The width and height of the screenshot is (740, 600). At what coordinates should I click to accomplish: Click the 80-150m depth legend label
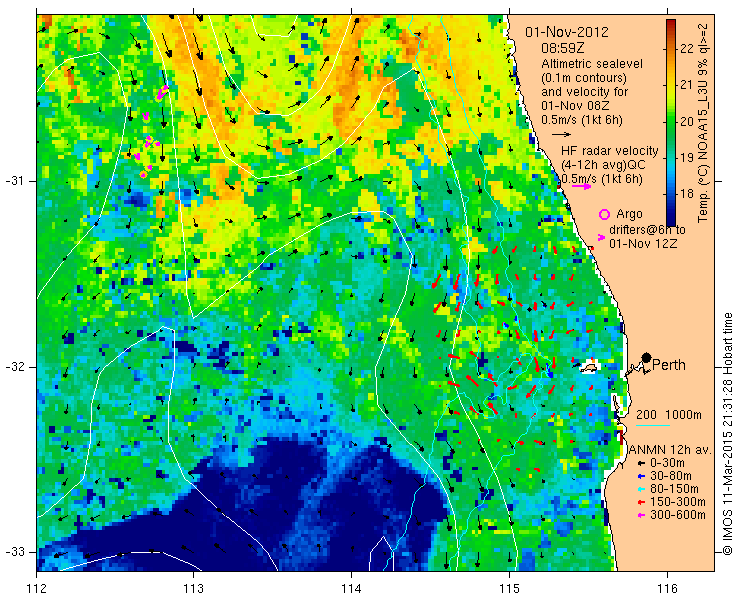click(x=674, y=489)
